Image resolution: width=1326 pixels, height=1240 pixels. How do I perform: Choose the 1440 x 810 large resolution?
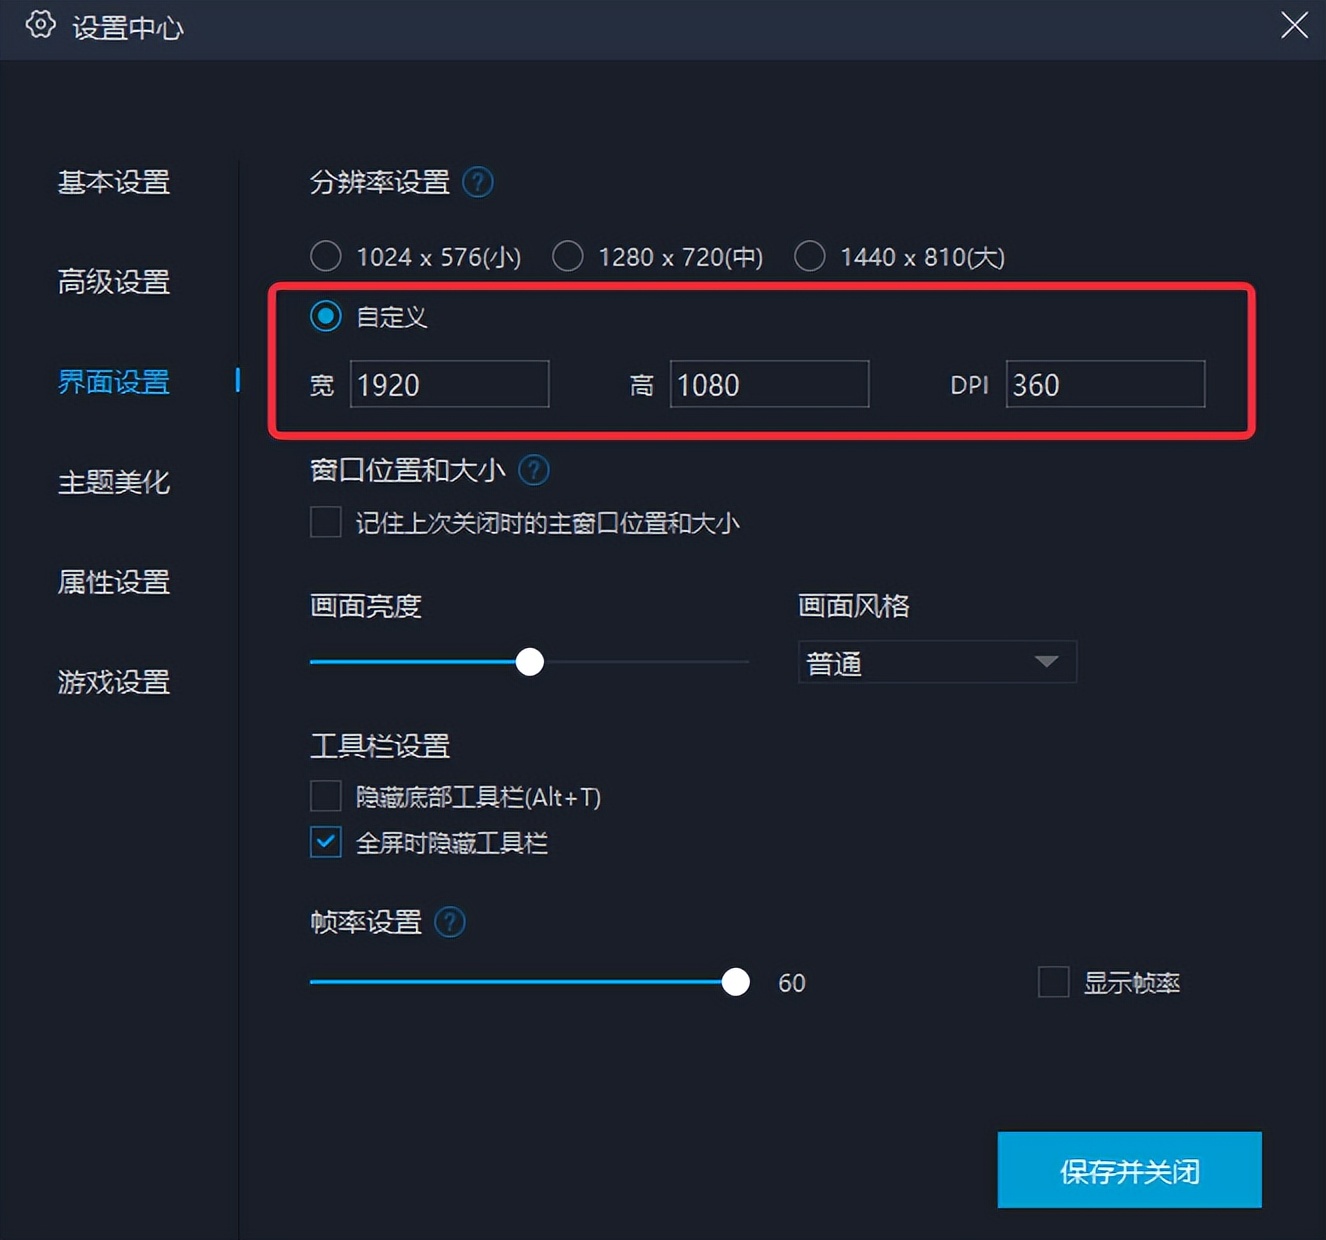tap(810, 256)
